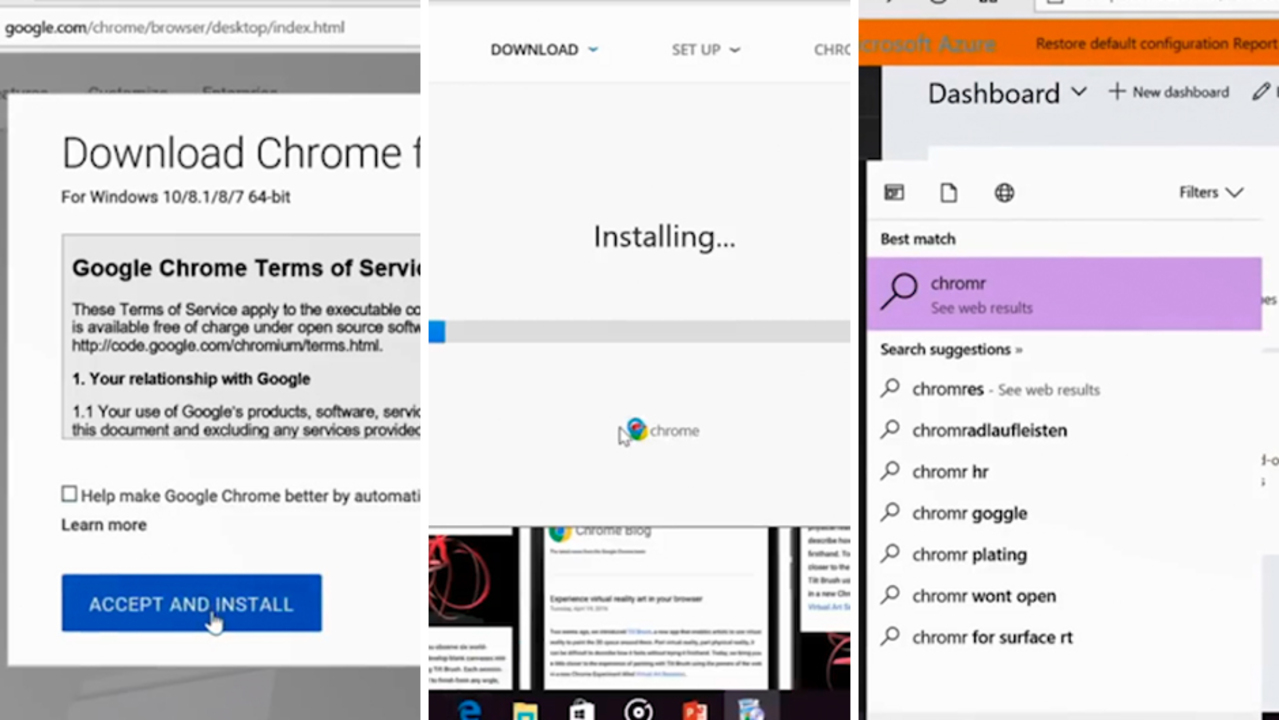This screenshot has height=720, width=1279.
Task: Enable the Help make Google Chrome better checkbox
Action: point(69,494)
